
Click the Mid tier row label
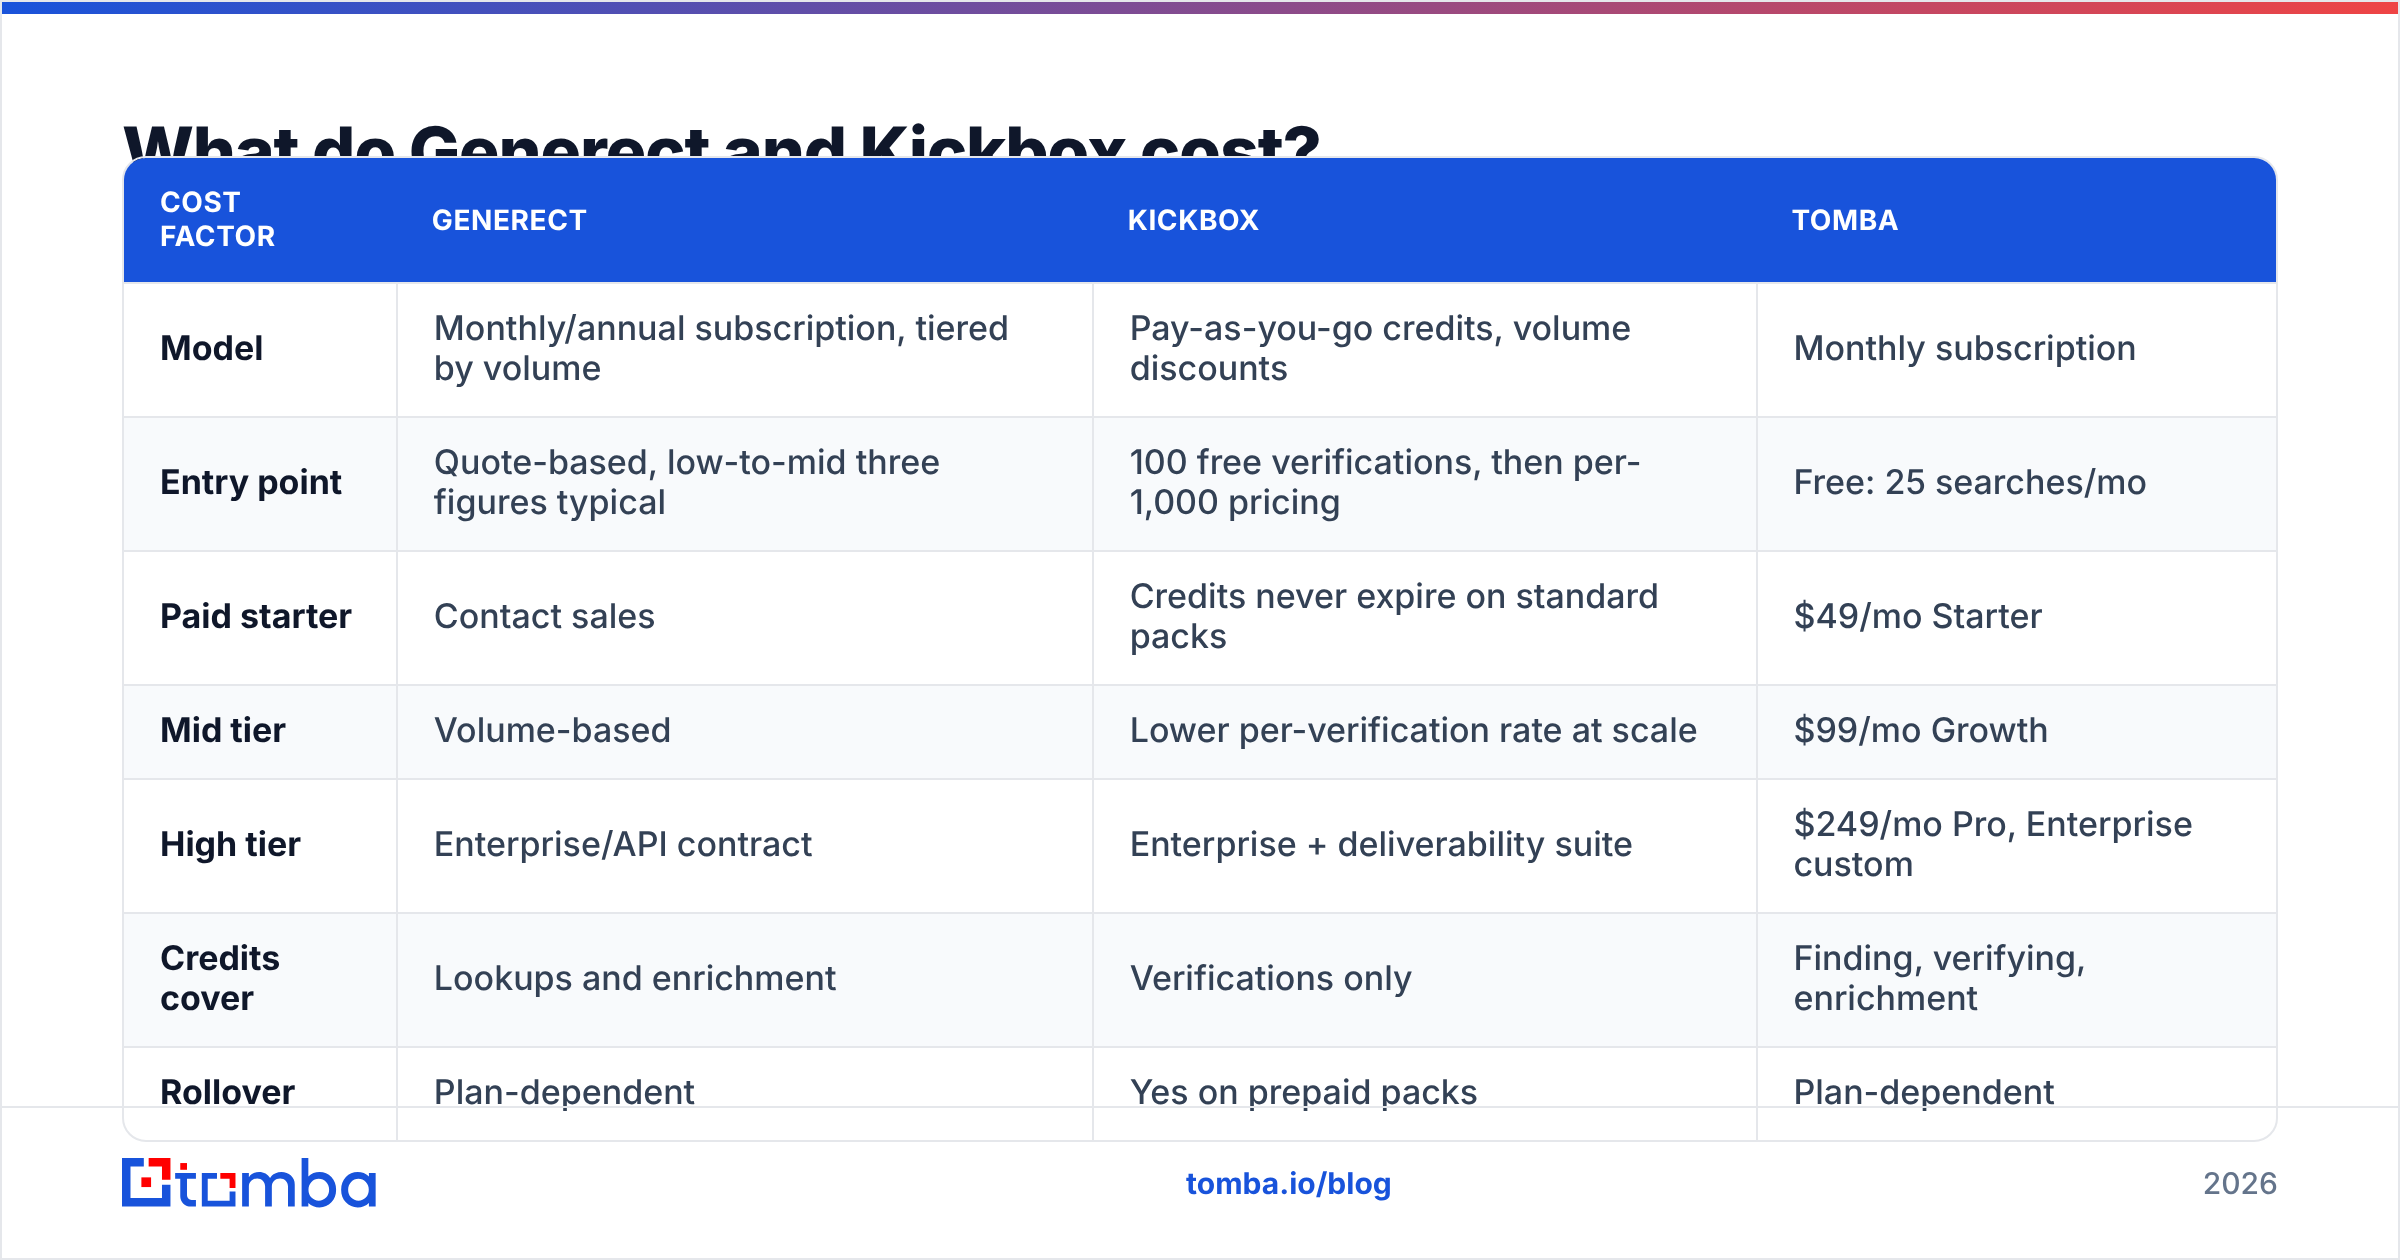tap(223, 730)
